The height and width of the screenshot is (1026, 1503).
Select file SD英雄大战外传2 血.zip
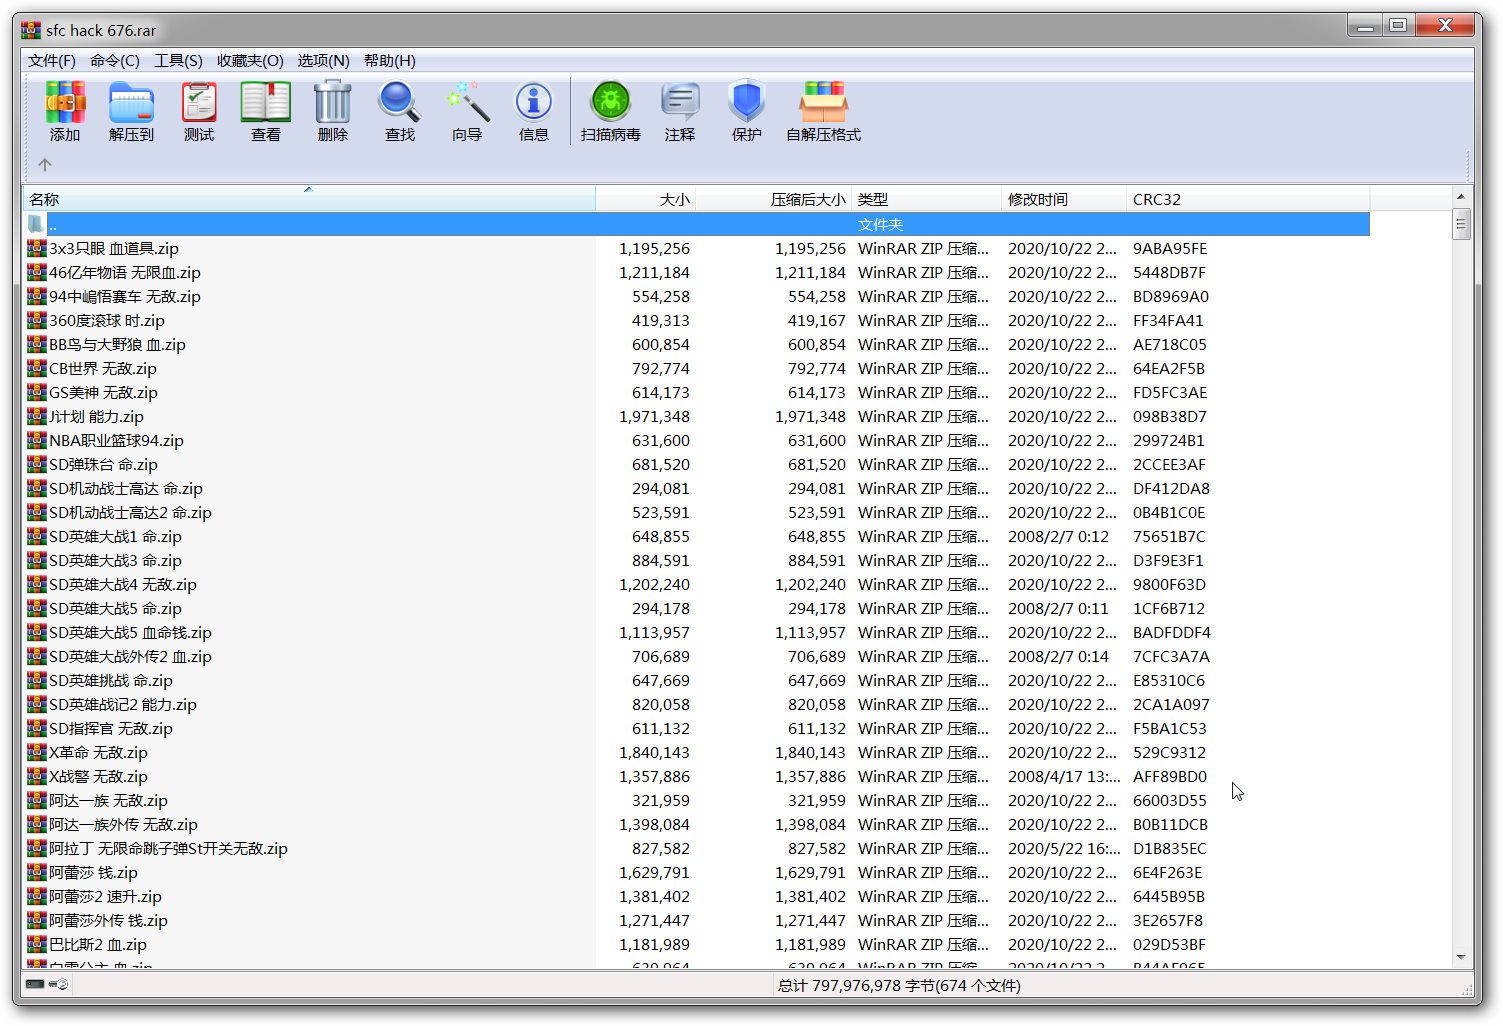click(x=130, y=656)
